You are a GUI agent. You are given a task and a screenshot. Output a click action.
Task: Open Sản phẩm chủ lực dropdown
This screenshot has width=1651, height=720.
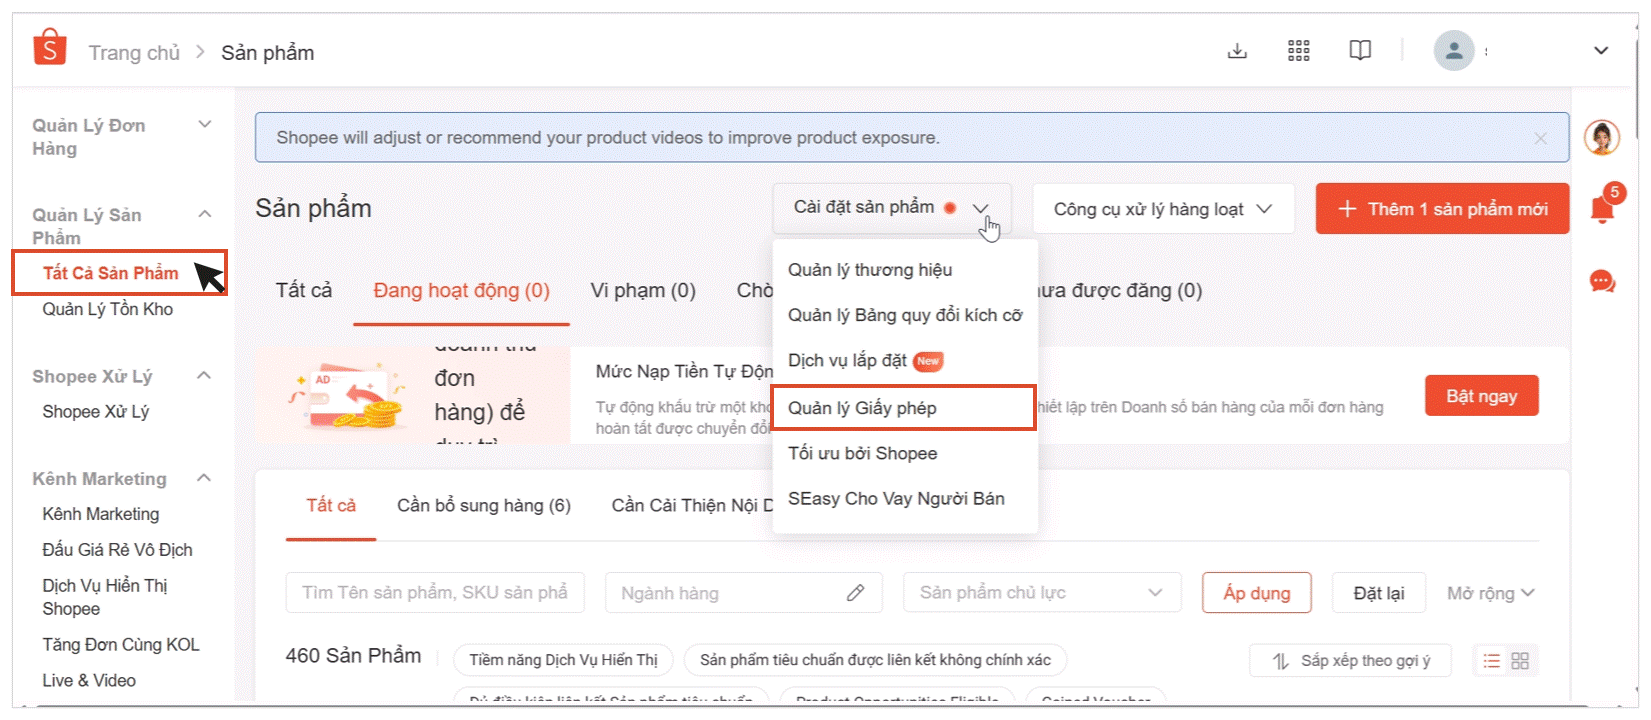click(x=1042, y=593)
